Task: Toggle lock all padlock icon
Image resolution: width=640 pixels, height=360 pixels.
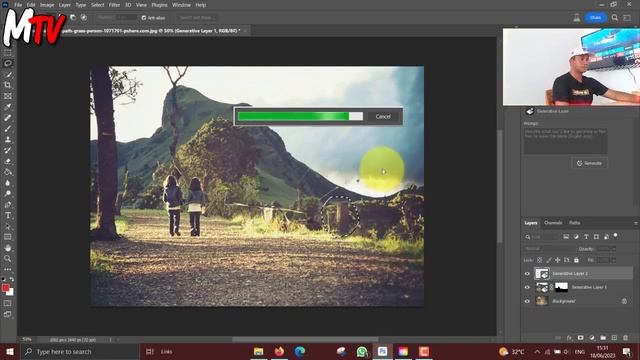Action: tap(576, 260)
